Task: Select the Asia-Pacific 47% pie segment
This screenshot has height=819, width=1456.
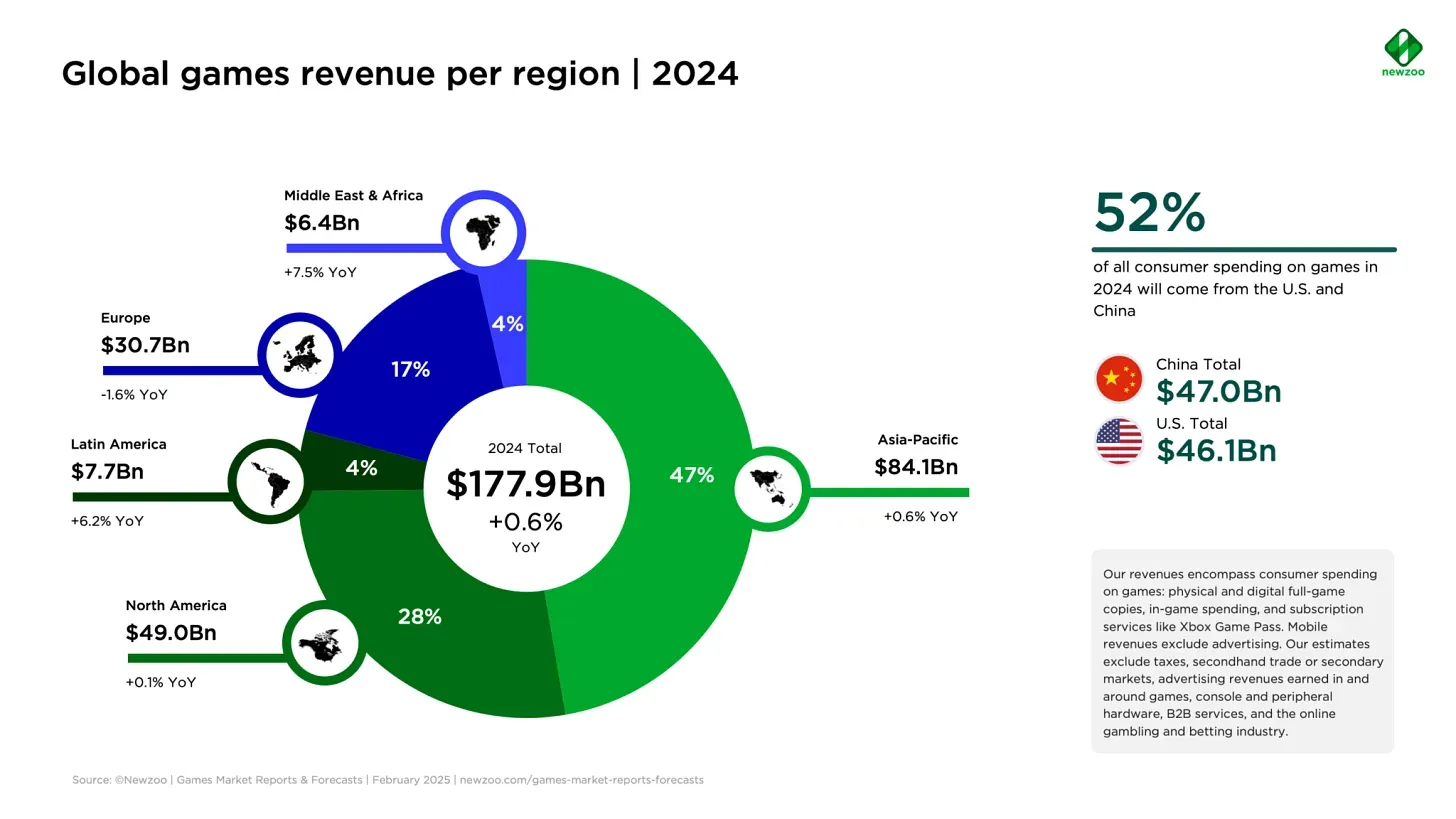Action: pyautogui.click(x=692, y=475)
